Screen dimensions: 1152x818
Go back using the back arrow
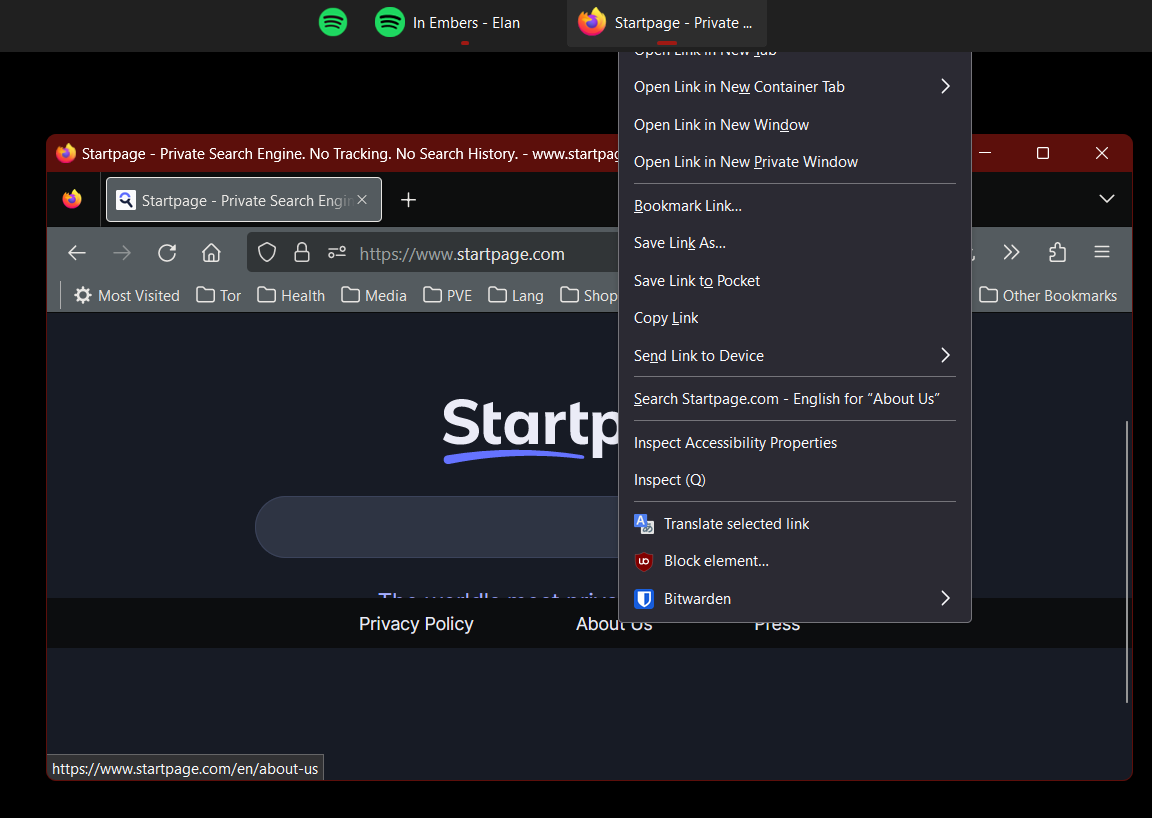77,253
